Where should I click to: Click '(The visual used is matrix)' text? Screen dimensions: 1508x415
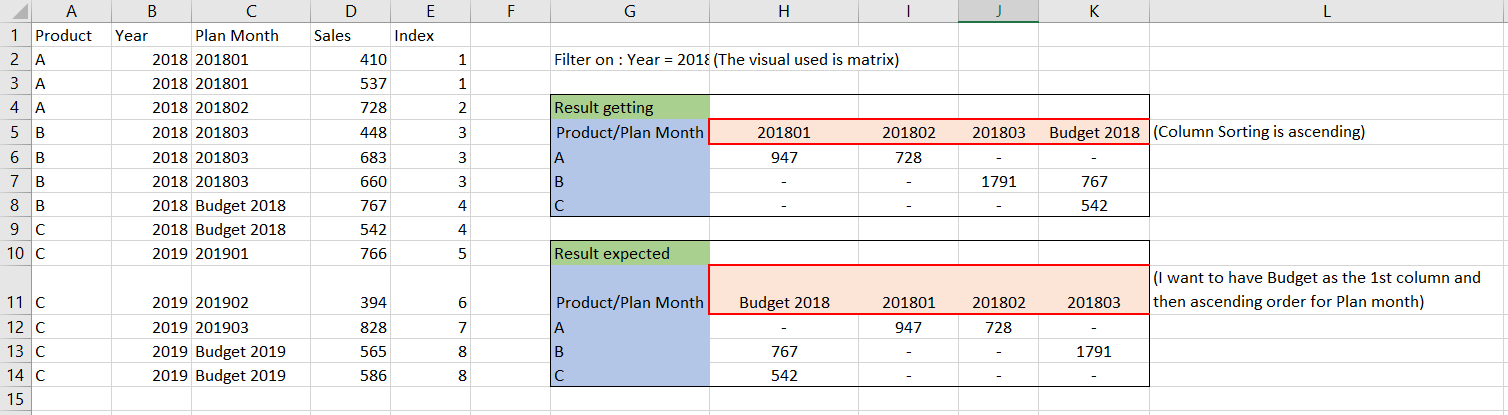pos(806,60)
